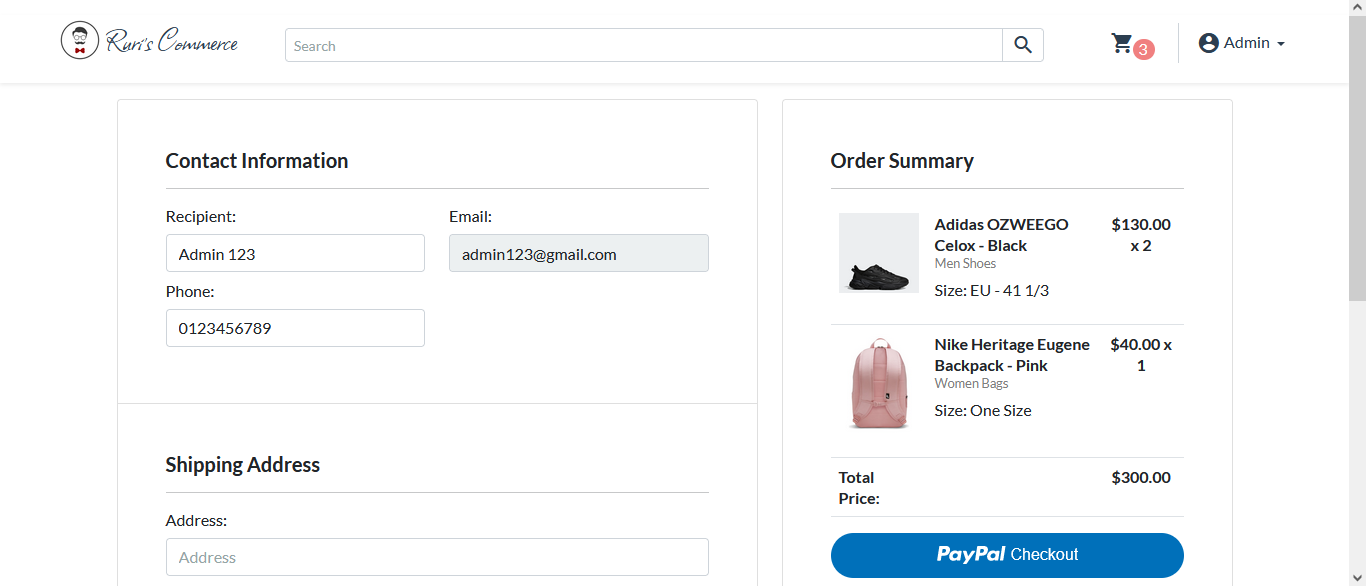Click the Men Shoes category label
This screenshot has height=586, width=1366.
click(964, 263)
